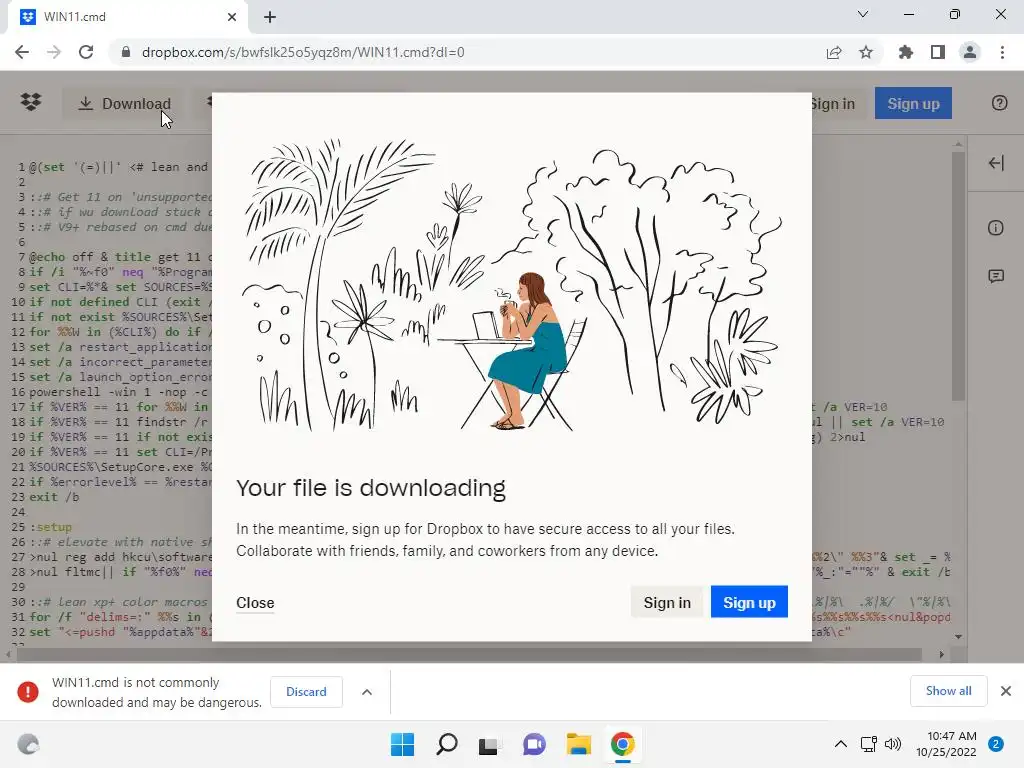Click the scroll down arrow of preview

[958, 636]
